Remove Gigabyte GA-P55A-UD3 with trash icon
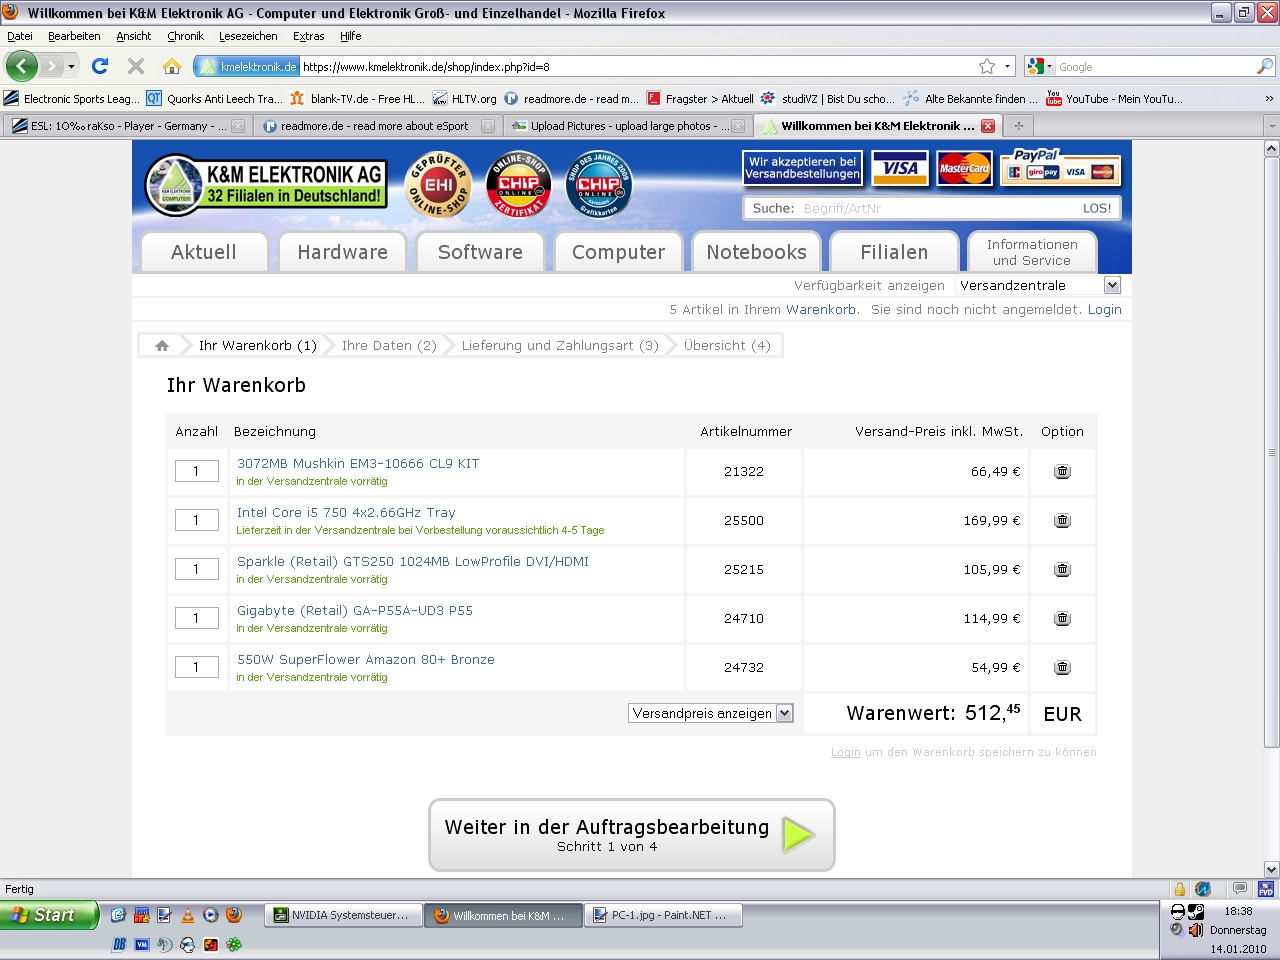The height and width of the screenshot is (960, 1280). pyautogui.click(x=1062, y=618)
